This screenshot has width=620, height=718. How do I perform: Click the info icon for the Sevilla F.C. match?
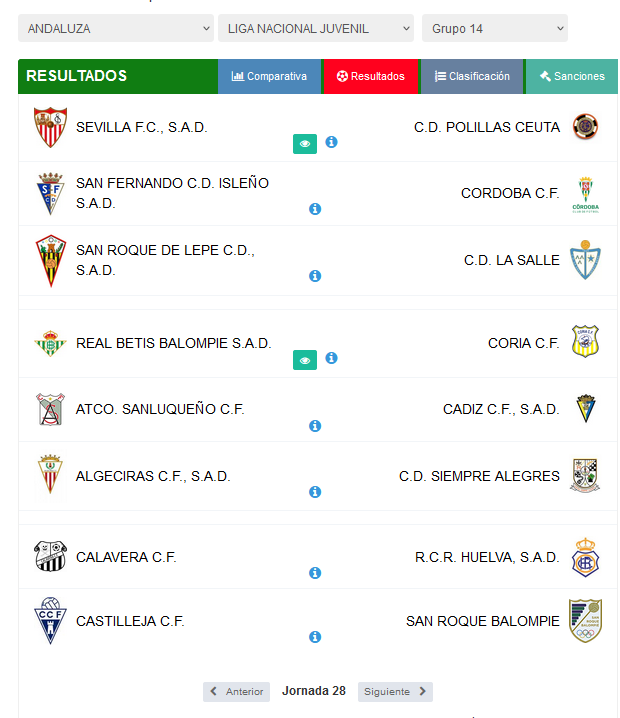coord(331,142)
